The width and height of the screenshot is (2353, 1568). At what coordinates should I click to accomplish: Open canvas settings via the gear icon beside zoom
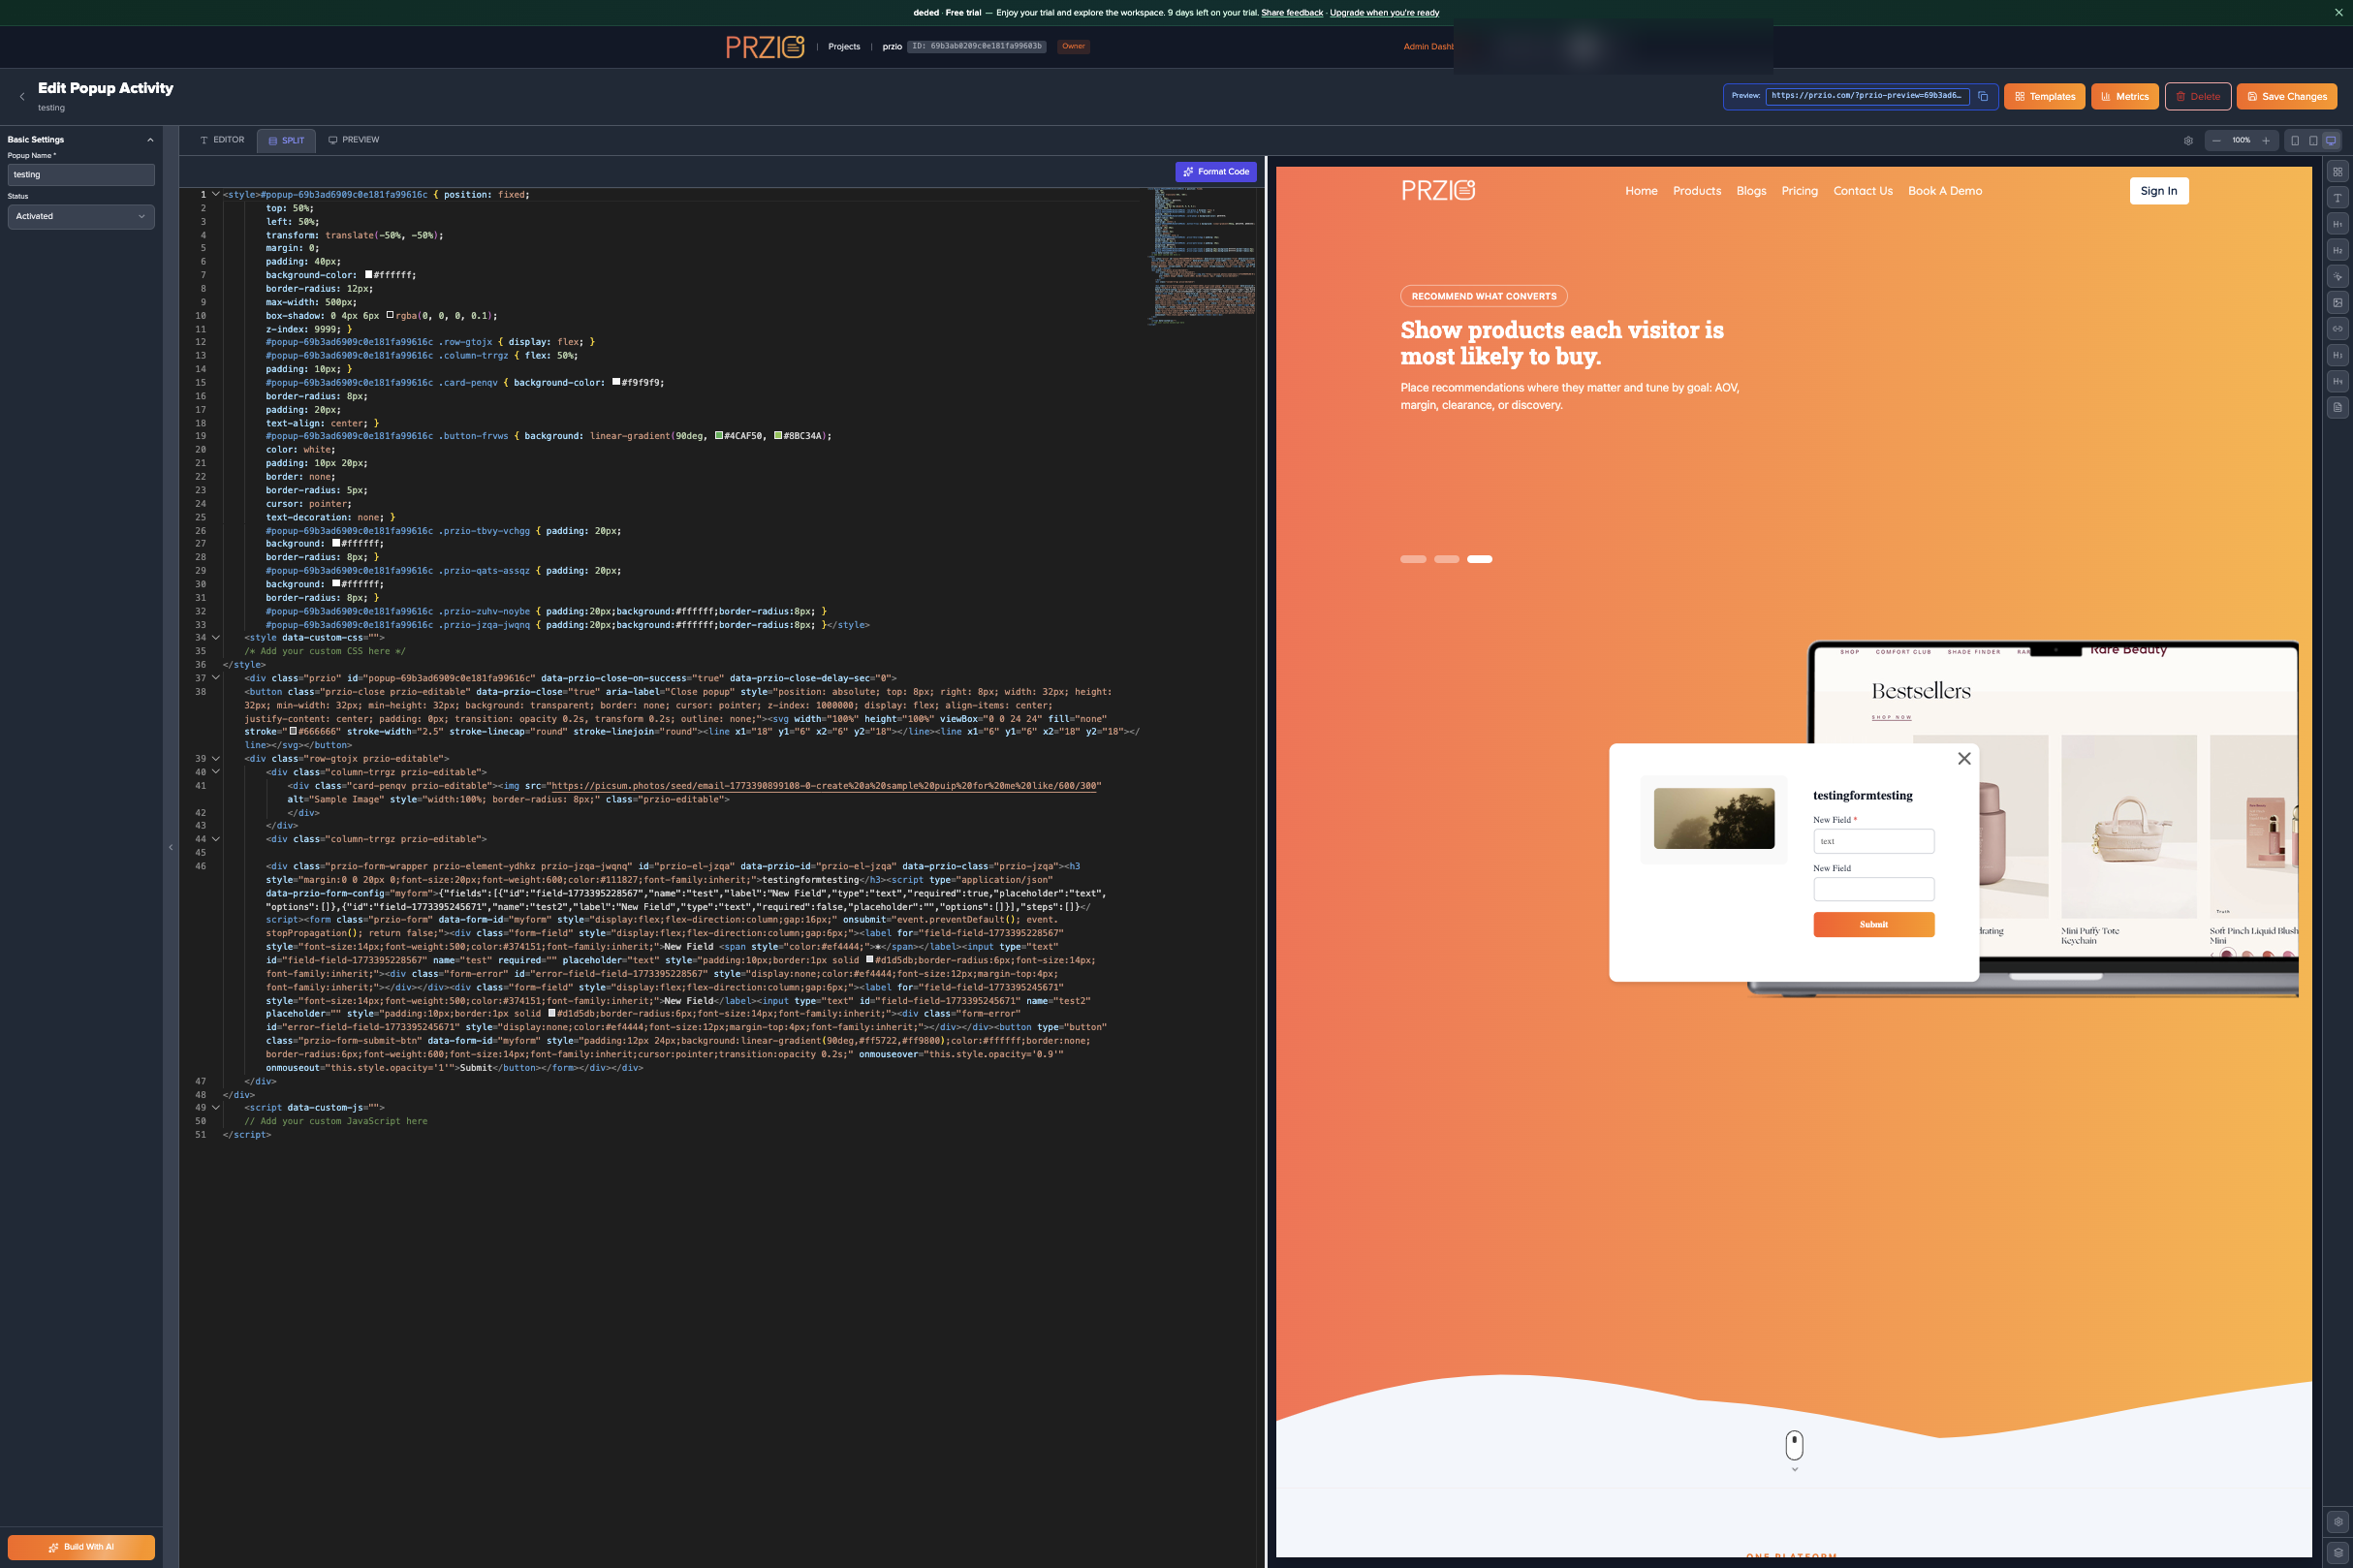click(2188, 141)
